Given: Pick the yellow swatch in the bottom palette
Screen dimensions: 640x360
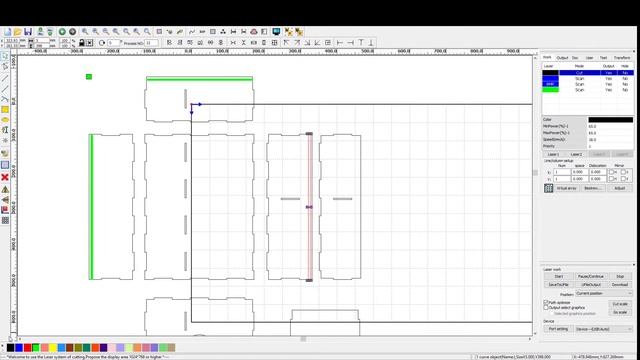Looking at the screenshot, I should pyautogui.click(x=53, y=348).
